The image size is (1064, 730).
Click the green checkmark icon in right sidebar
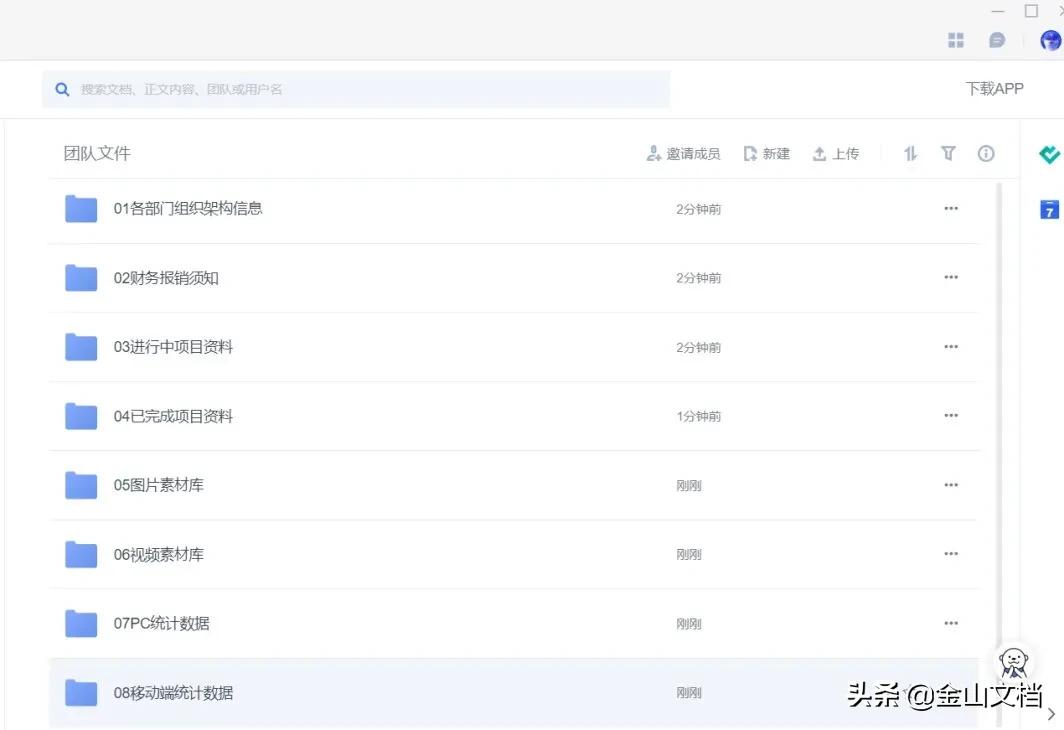point(1048,154)
